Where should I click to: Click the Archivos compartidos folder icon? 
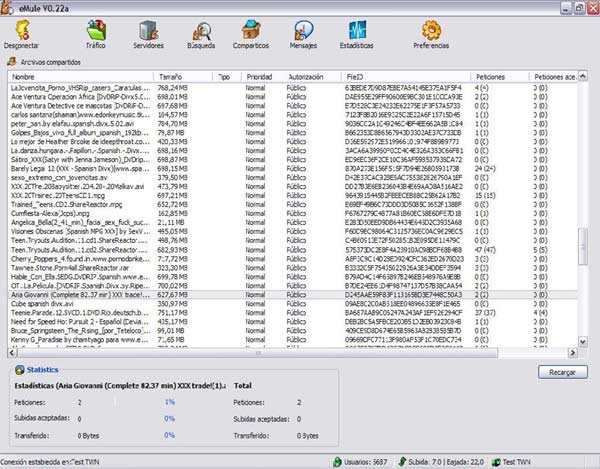[x=12, y=61]
